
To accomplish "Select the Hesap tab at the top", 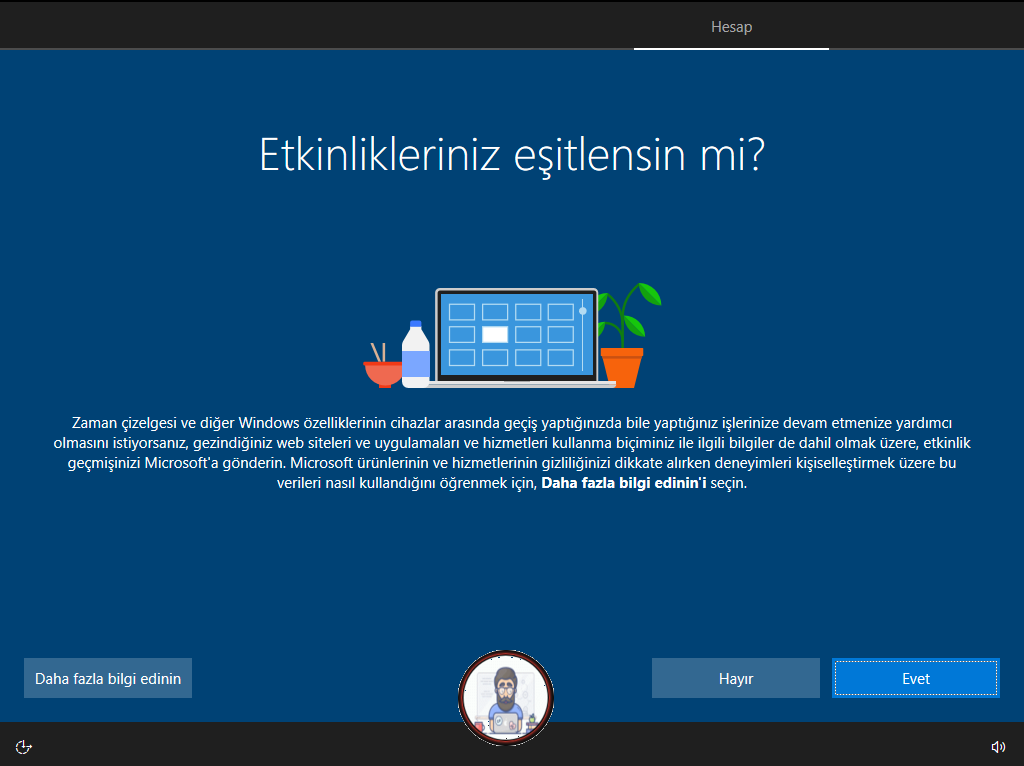I will click(x=731, y=27).
